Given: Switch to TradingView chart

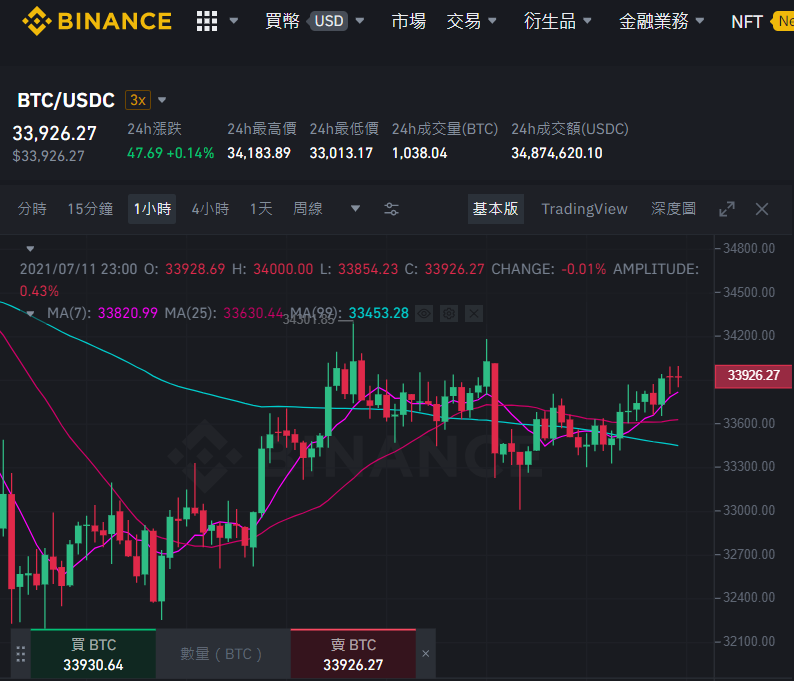Looking at the screenshot, I should (584, 209).
